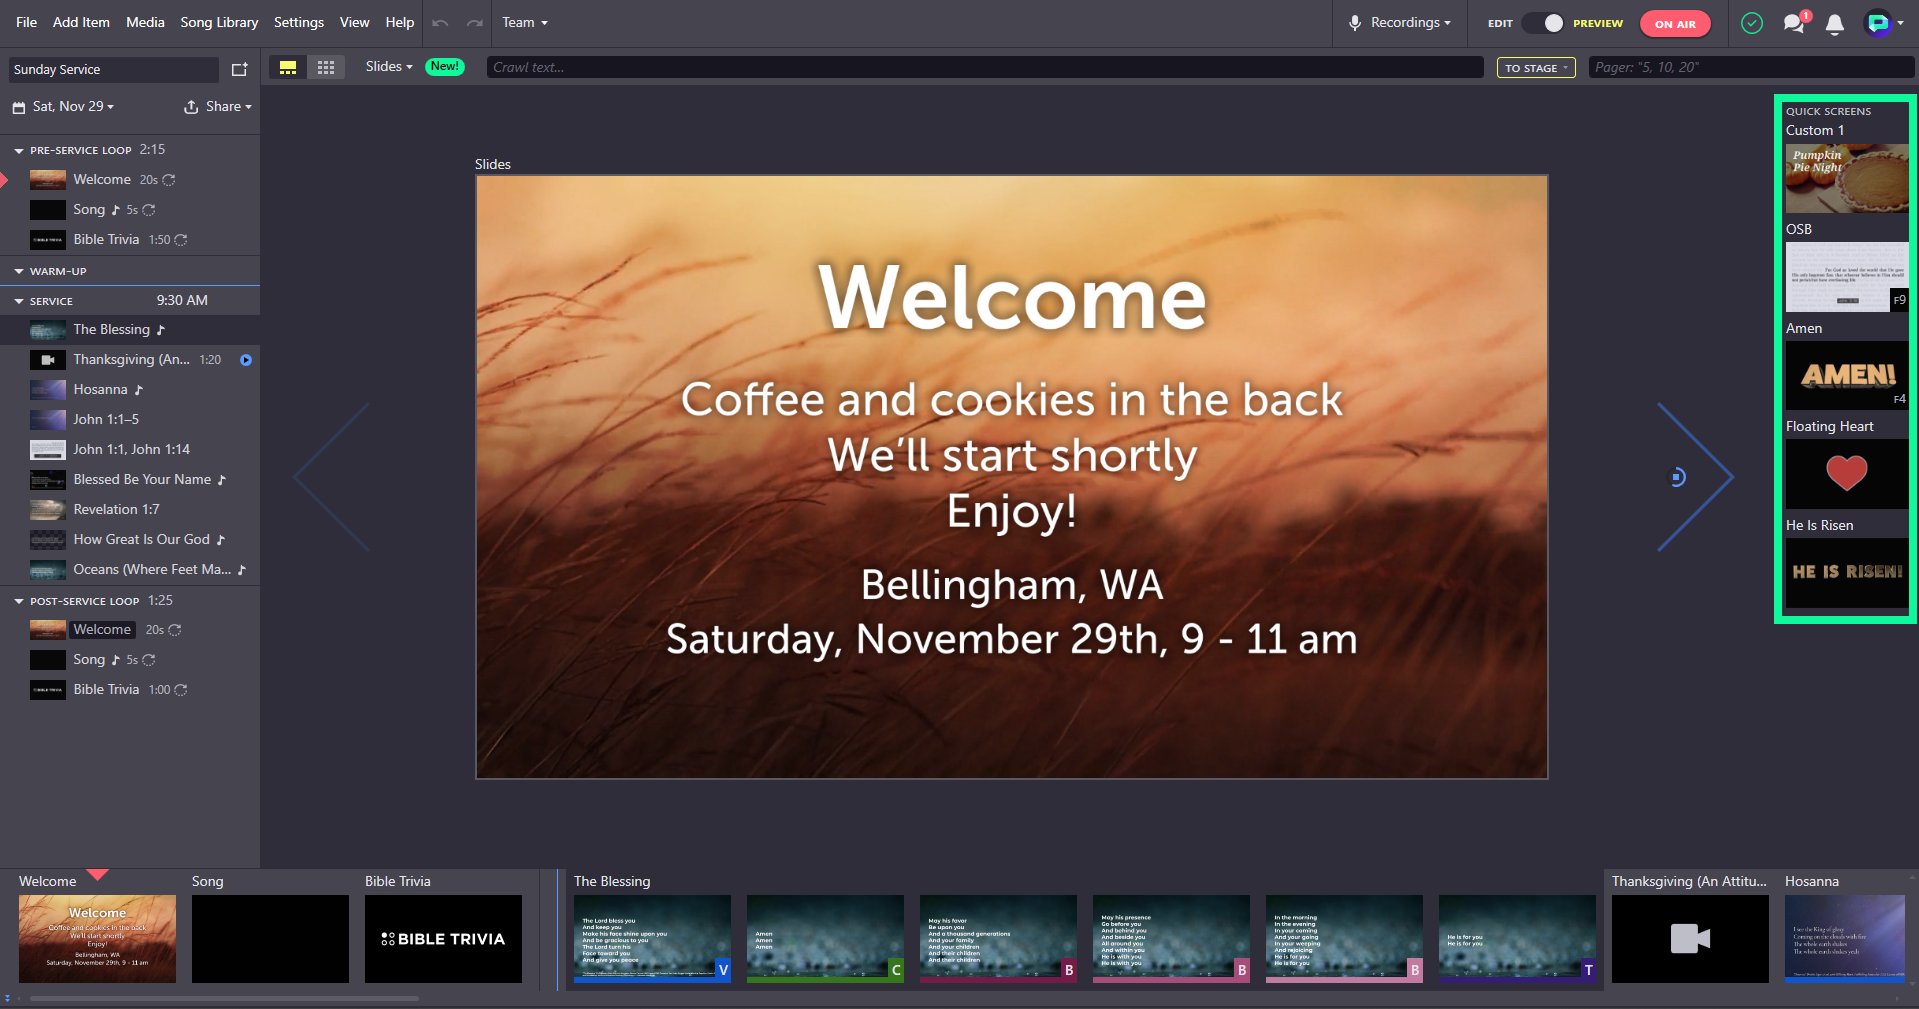Open the Sat, Nov 29 date dropdown
The height and width of the screenshot is (1009, 1919).
point(73,107)
